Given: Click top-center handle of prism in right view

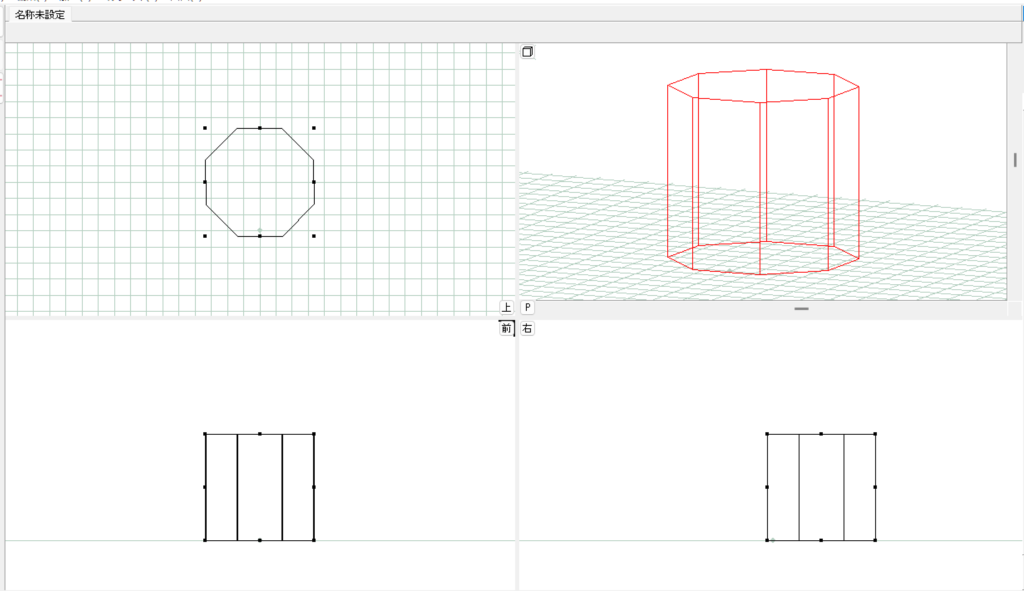Looking at the screenshot, I should pyautogui.click(x=821, y=434).
